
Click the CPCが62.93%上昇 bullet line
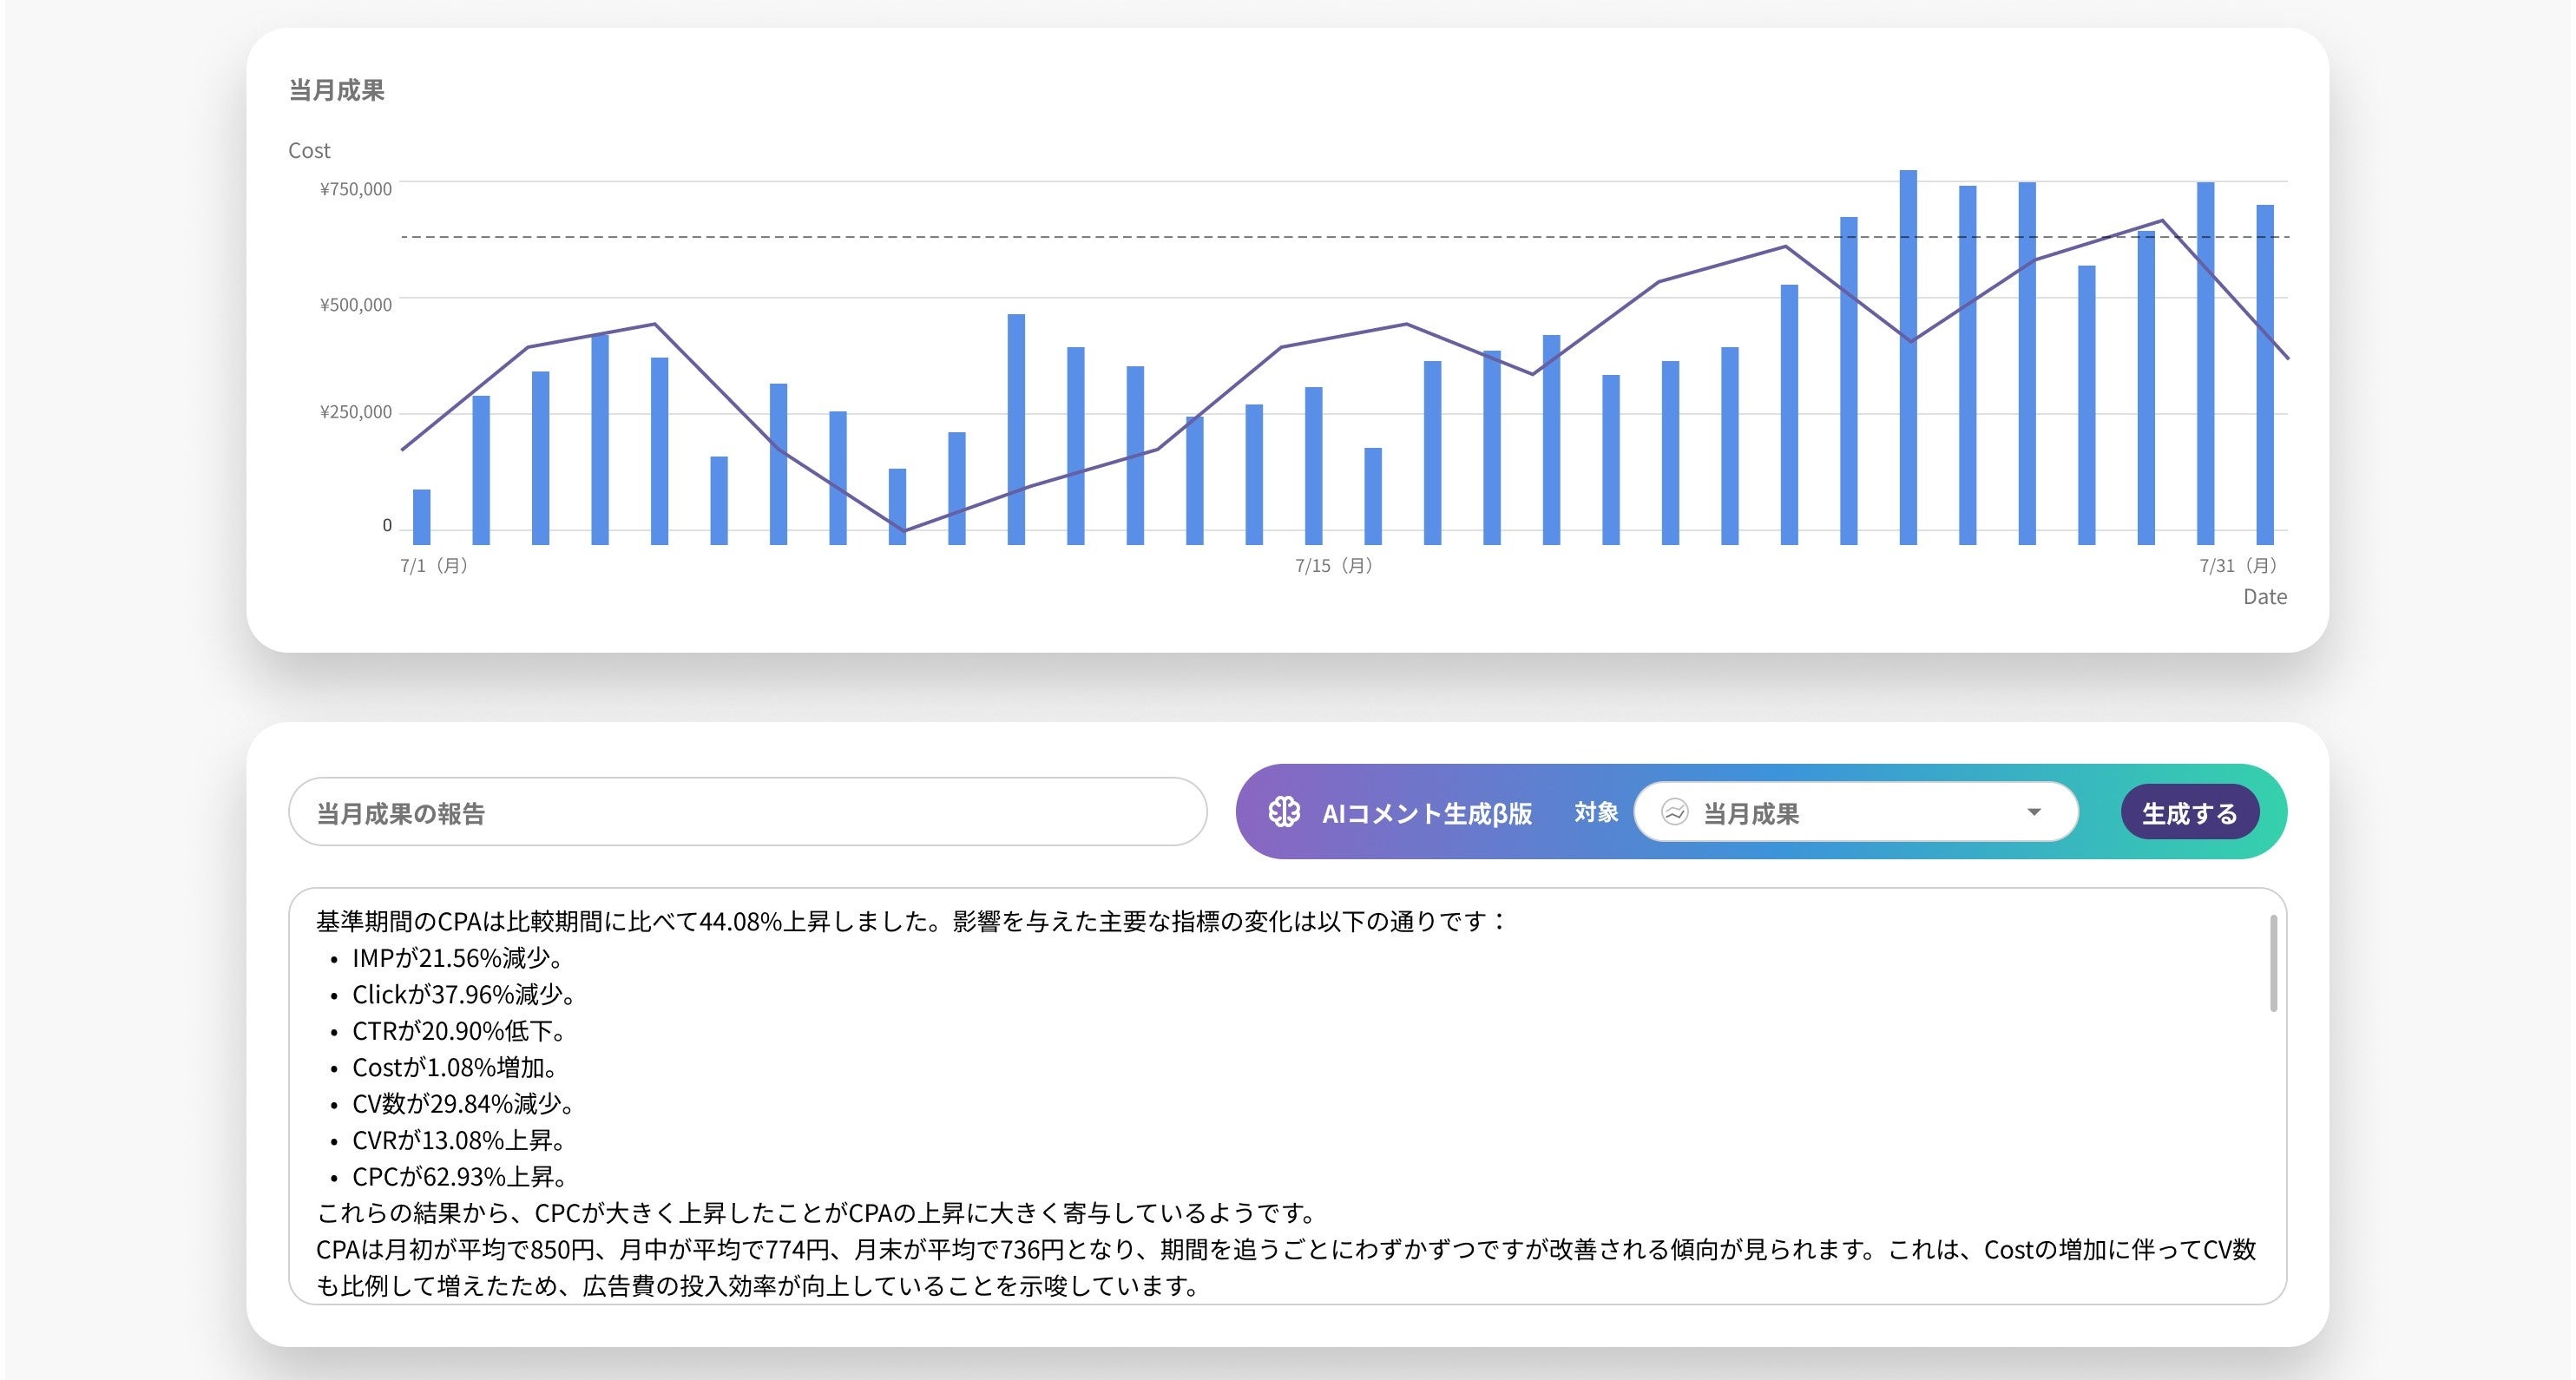(x=460, y=1177)
